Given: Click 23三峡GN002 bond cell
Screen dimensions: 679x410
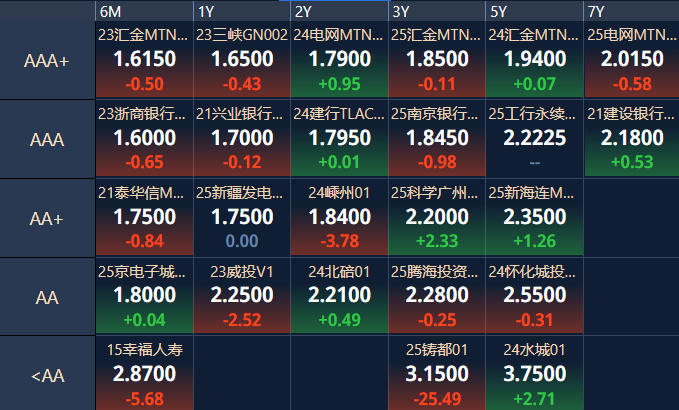Looking at the screenshot, I should click(241, 60).
